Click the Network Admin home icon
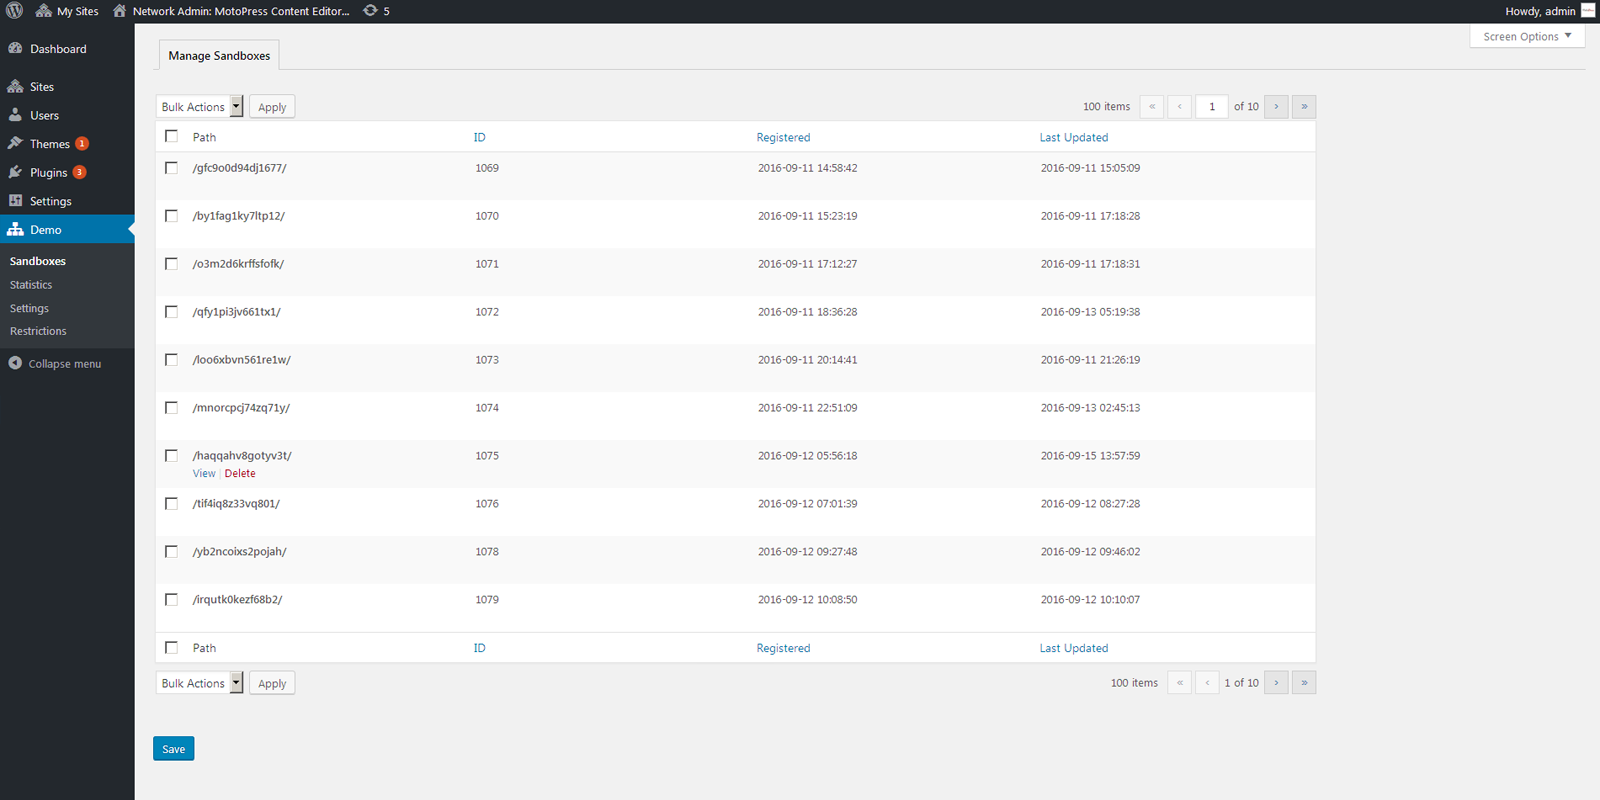The image size is (1600, 800). pos(119,11)
